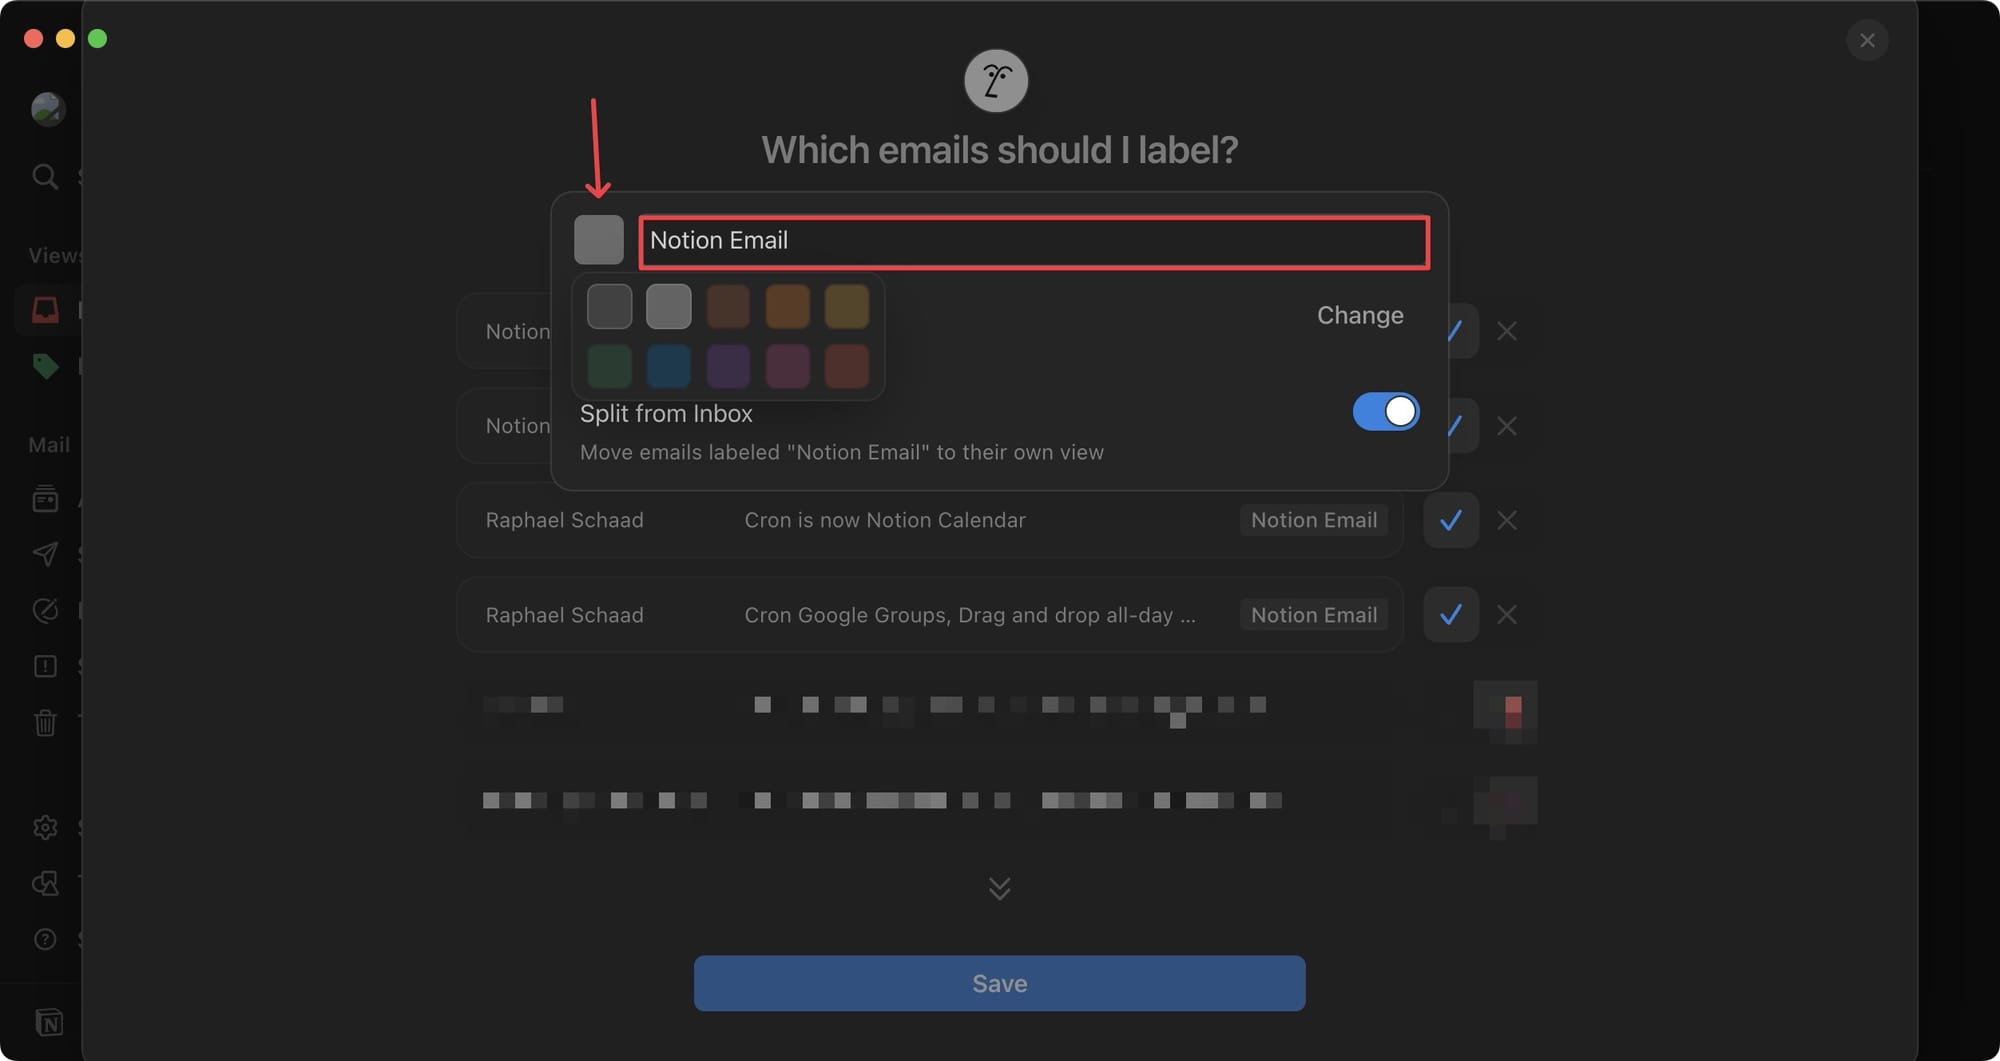Screen dimensions: 2000x1061
Task: Click the feedback chat bubbles icon
Action: (45, 883)
